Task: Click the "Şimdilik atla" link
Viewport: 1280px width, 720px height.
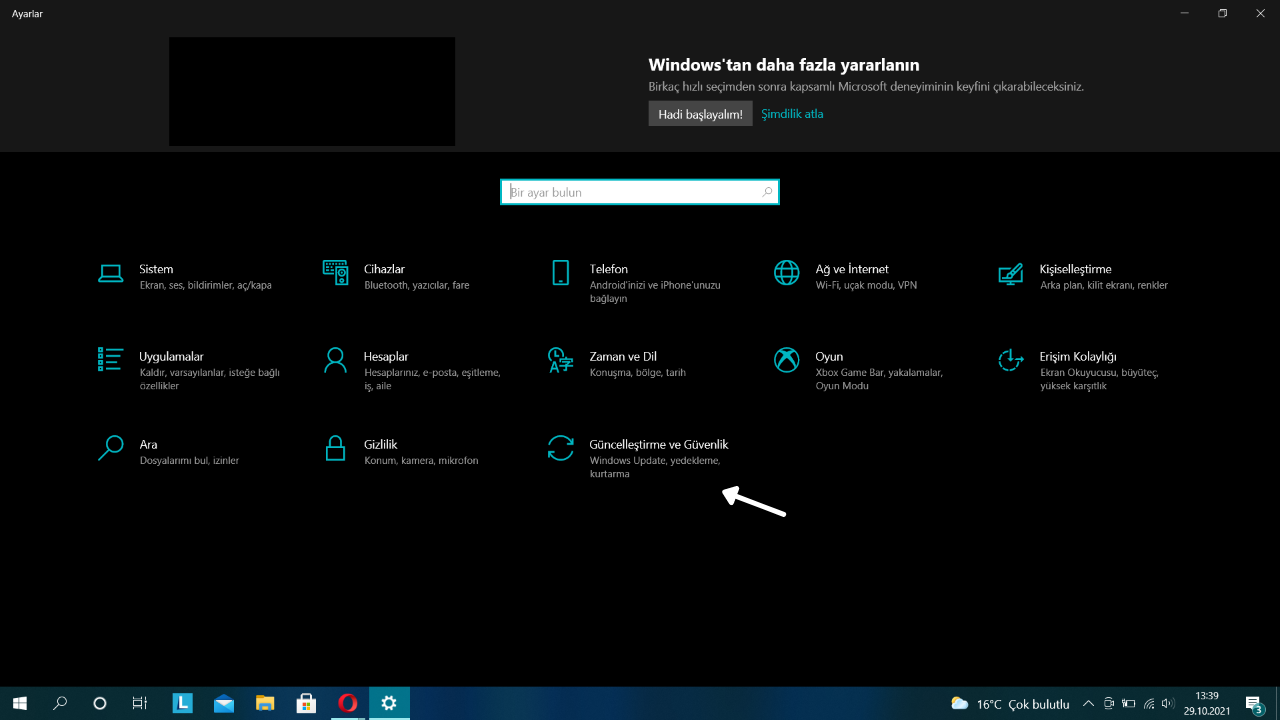Action: click(x=792, y=114)
